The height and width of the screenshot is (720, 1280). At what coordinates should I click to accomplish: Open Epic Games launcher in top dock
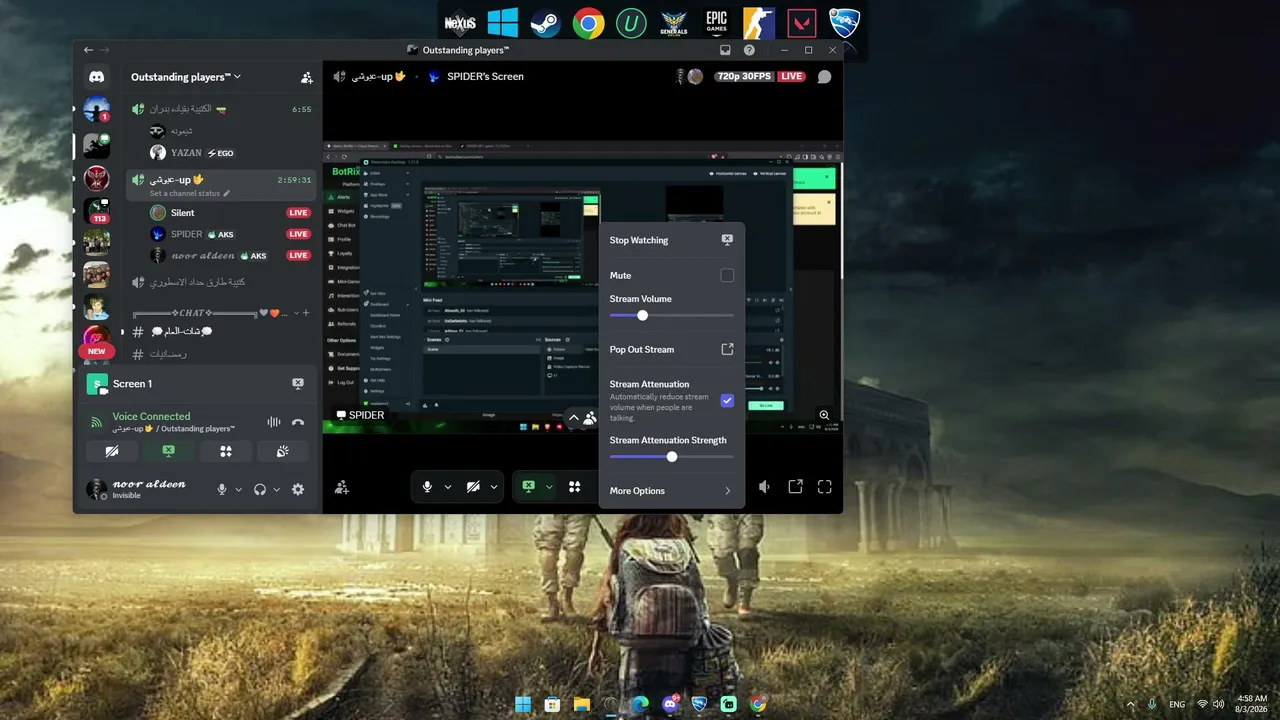716,23
